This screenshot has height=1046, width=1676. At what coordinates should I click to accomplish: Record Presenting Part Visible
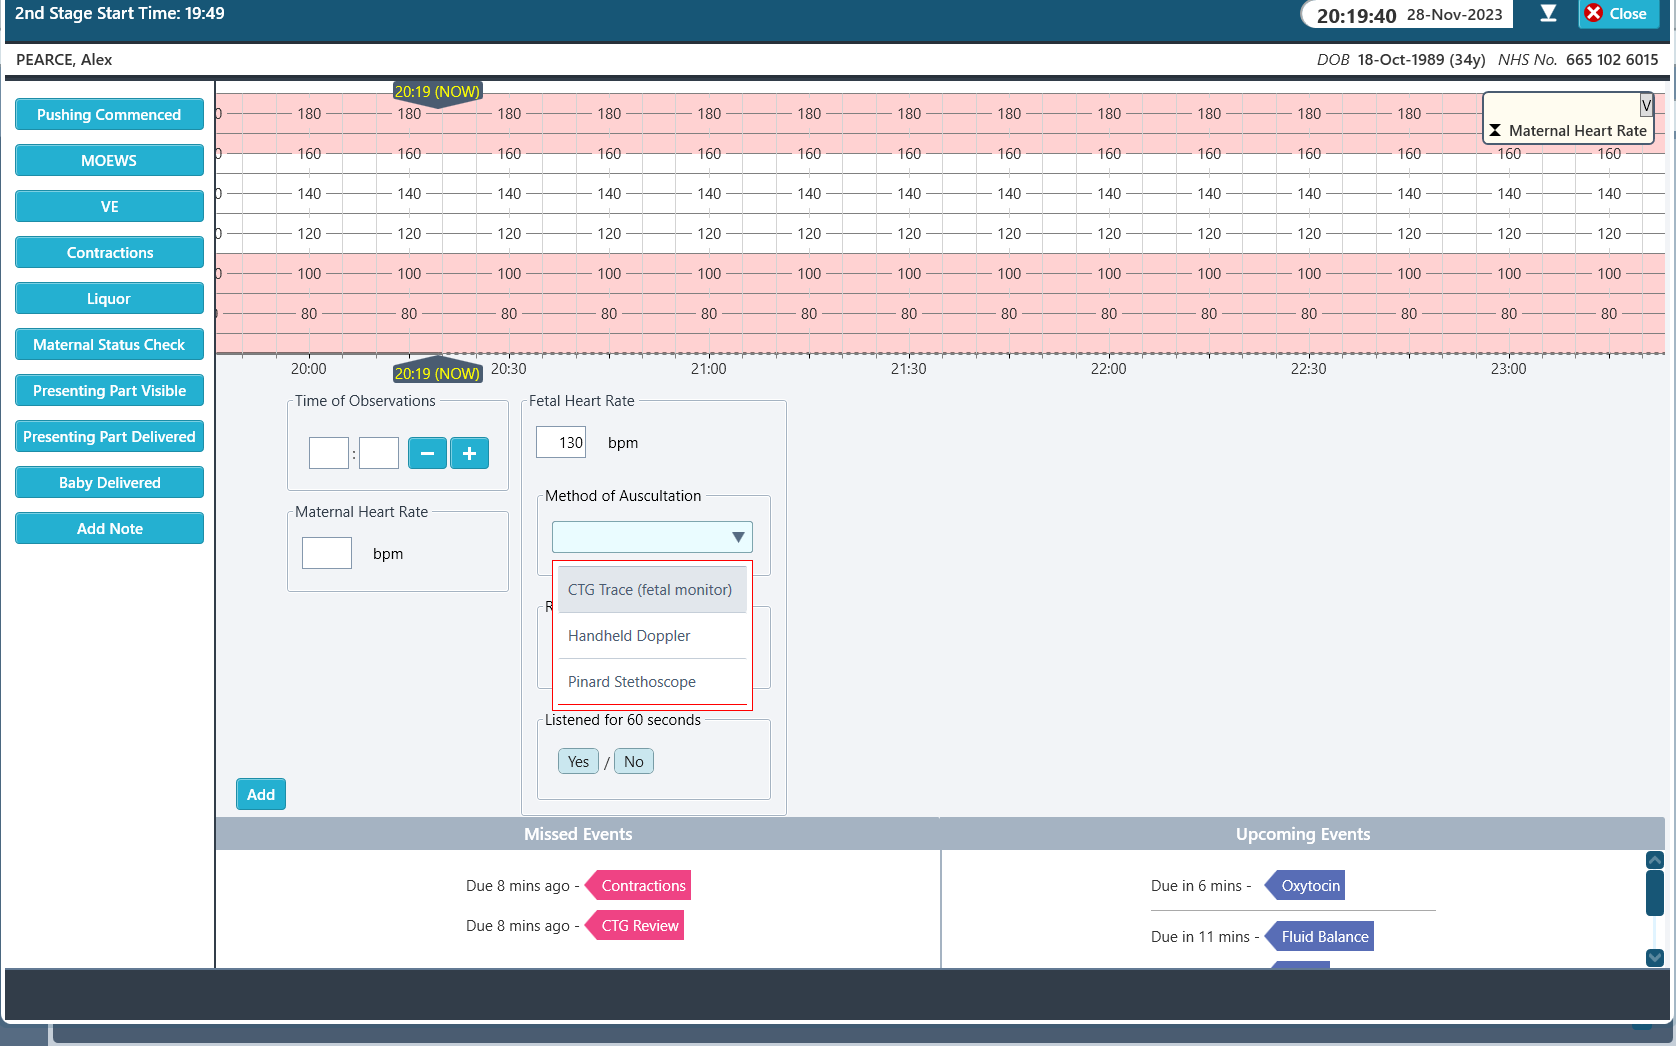pos(109,390)
